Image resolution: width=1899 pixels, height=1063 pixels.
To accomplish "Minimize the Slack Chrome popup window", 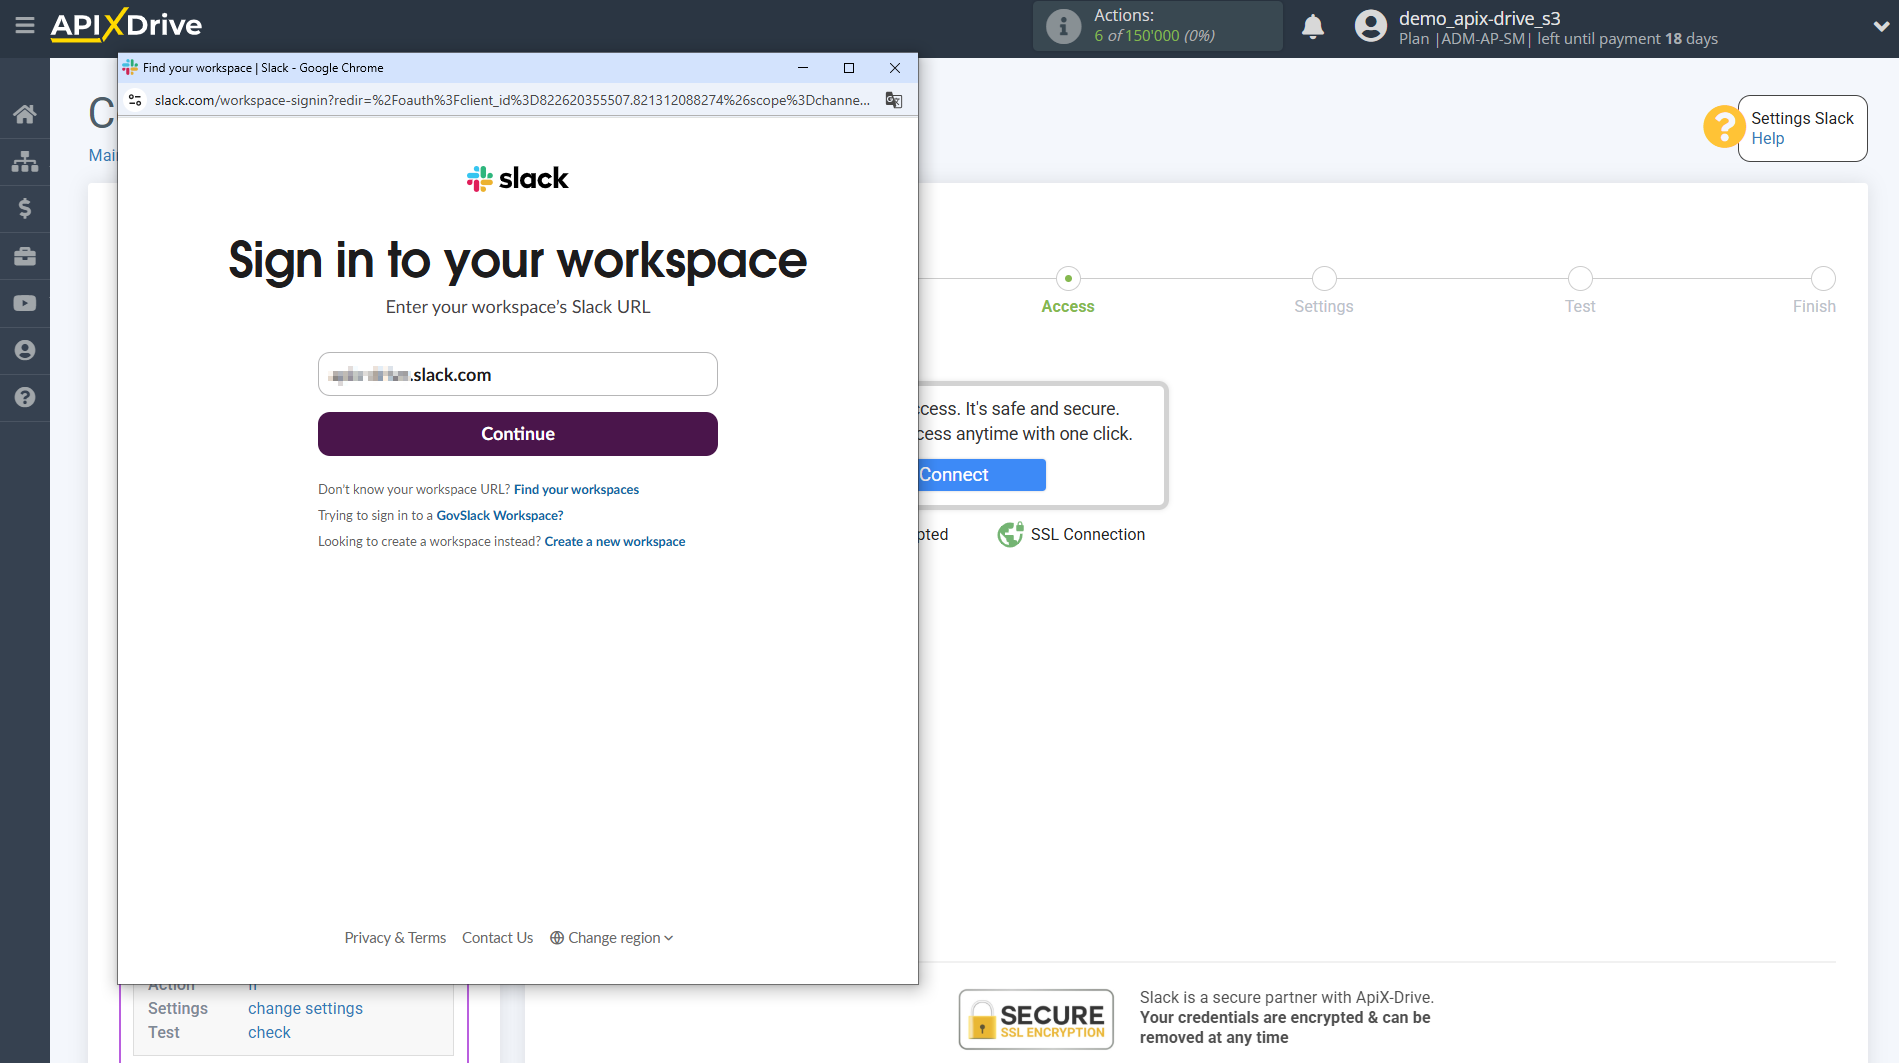I will (x=802, y=68).
